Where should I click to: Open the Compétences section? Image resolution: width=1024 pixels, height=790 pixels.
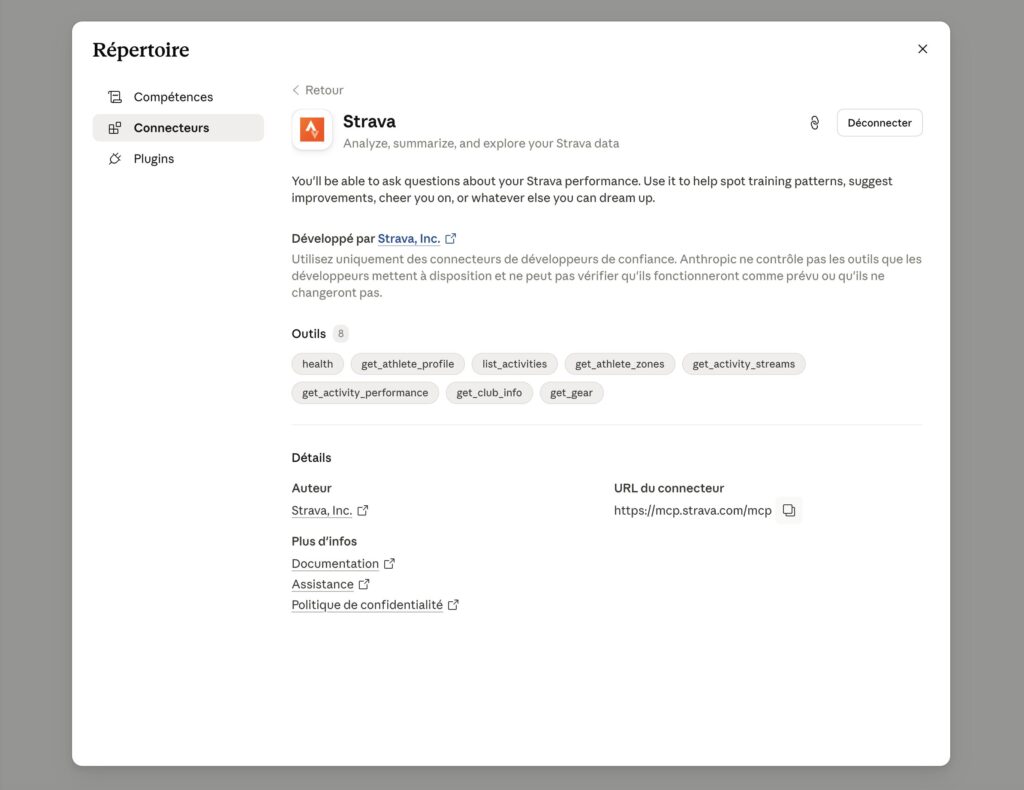tap(178, 97)
